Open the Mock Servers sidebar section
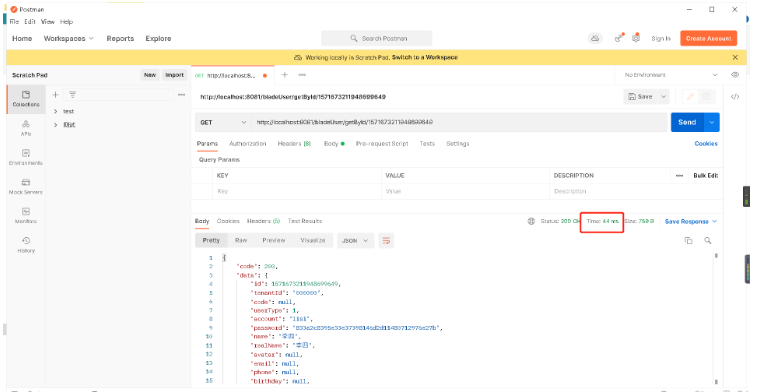 pos(26,186)
